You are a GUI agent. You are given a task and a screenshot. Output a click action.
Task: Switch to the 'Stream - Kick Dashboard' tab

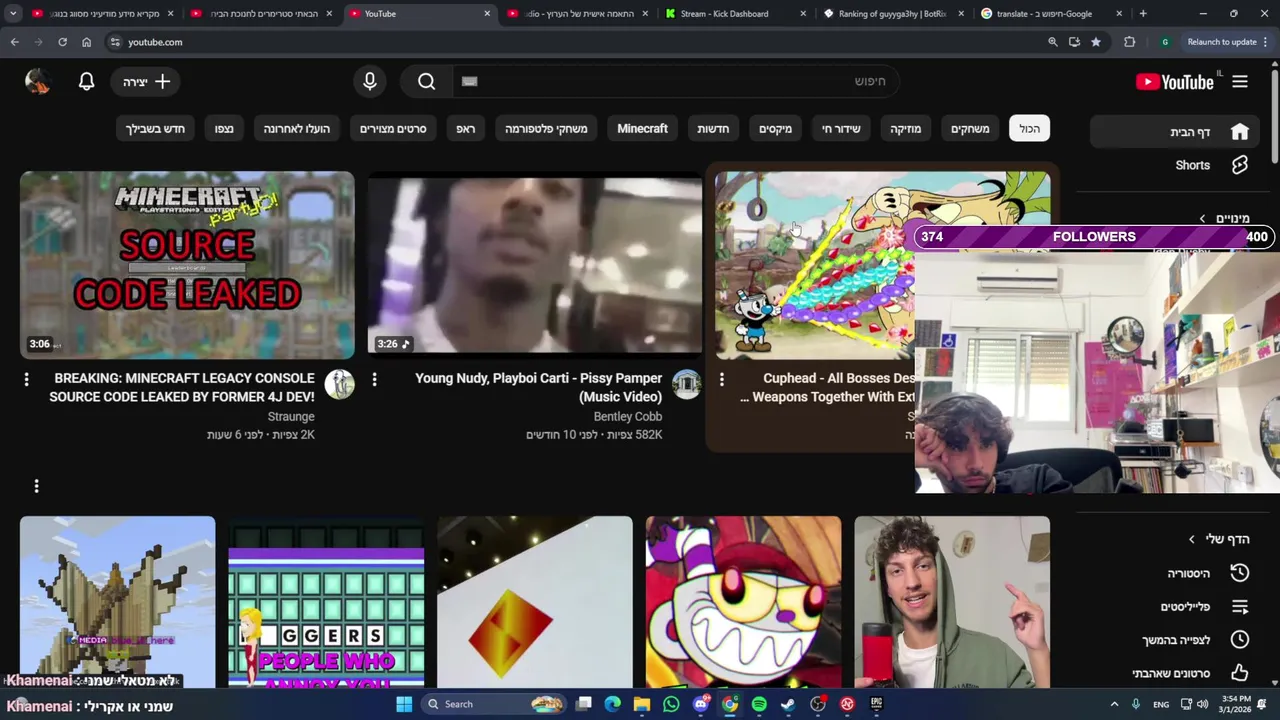coord(735,14)
